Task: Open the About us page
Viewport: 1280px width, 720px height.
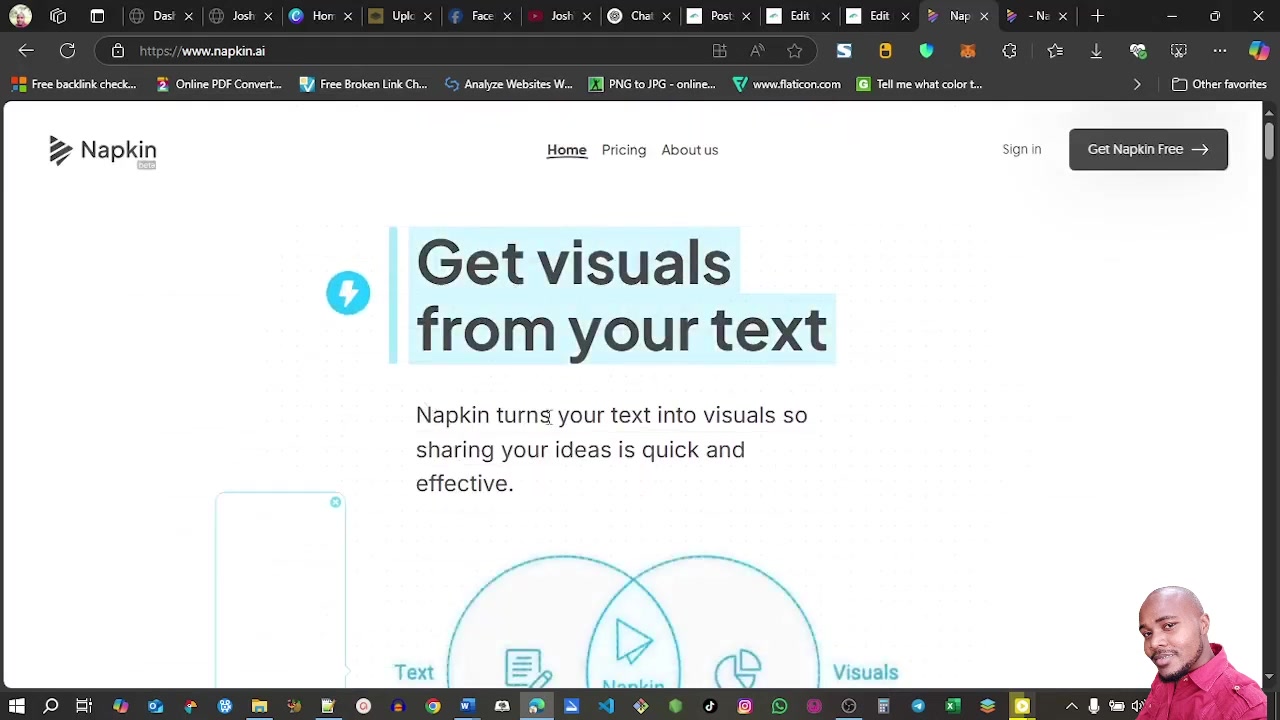Action: pyautogui.click(x=690, y=150)
